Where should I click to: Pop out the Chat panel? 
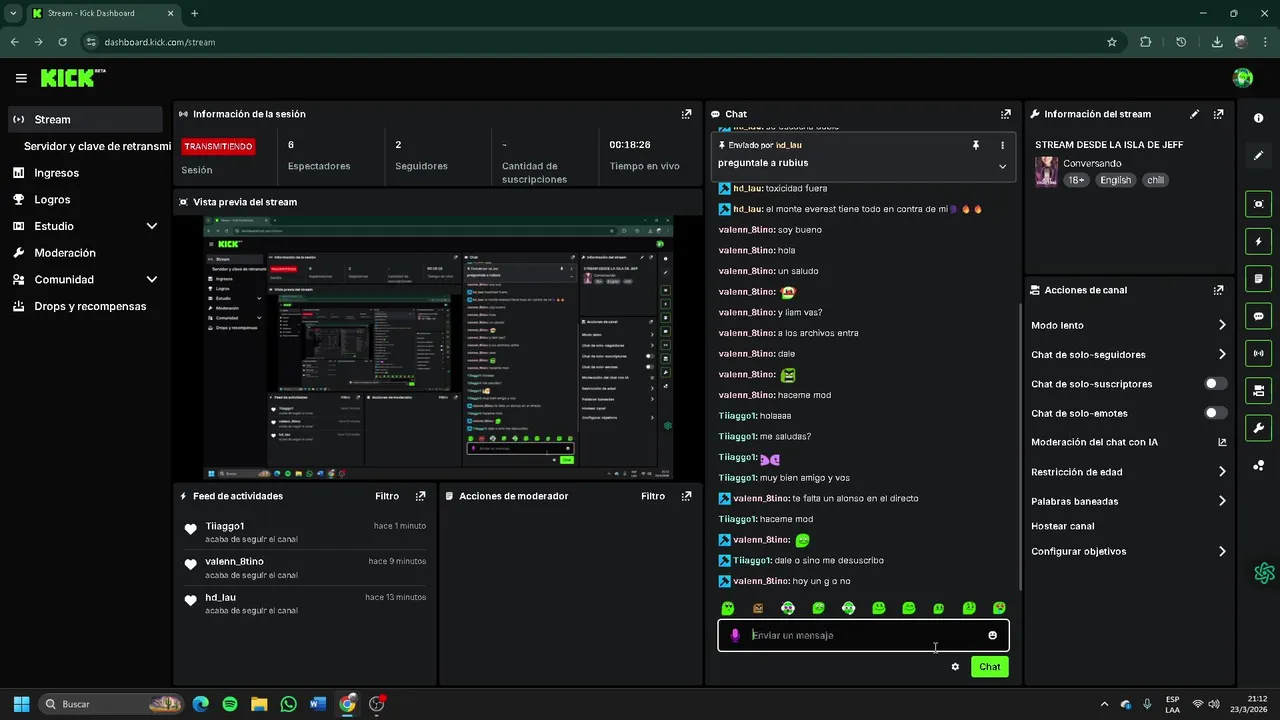click(x=1006, y=114)
